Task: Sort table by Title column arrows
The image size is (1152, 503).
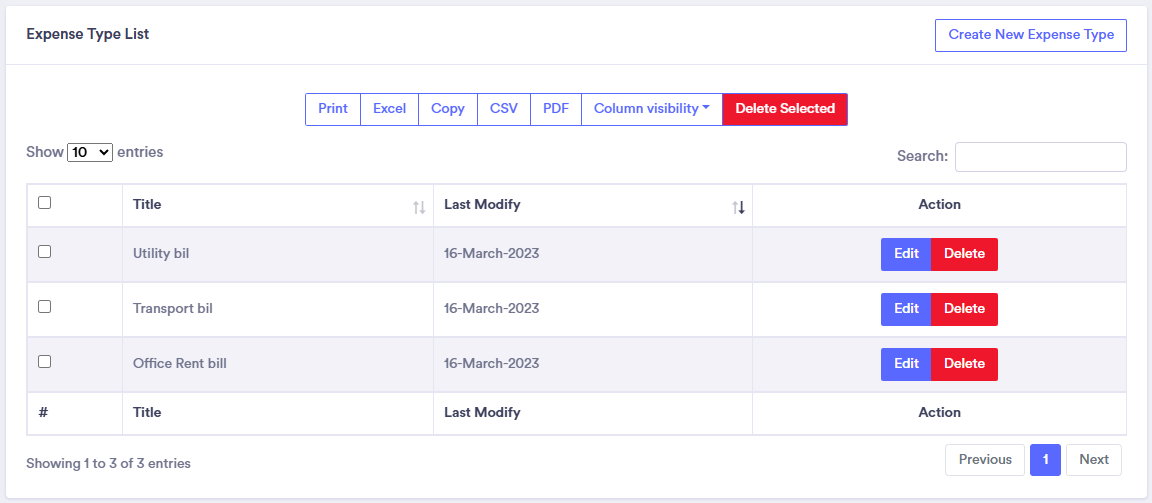Action: [419, 207]
